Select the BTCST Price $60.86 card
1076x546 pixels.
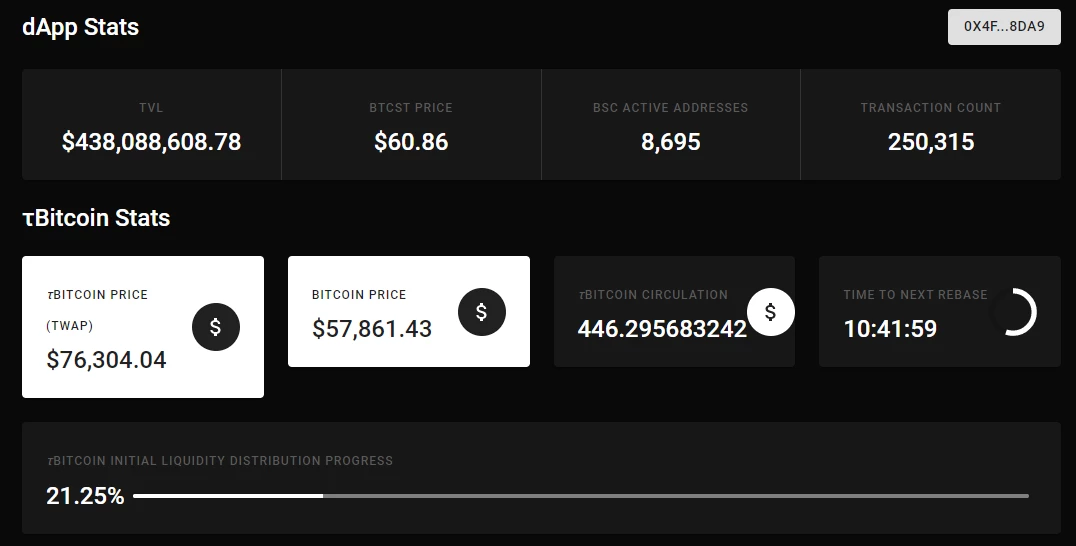tap(411, 124)
